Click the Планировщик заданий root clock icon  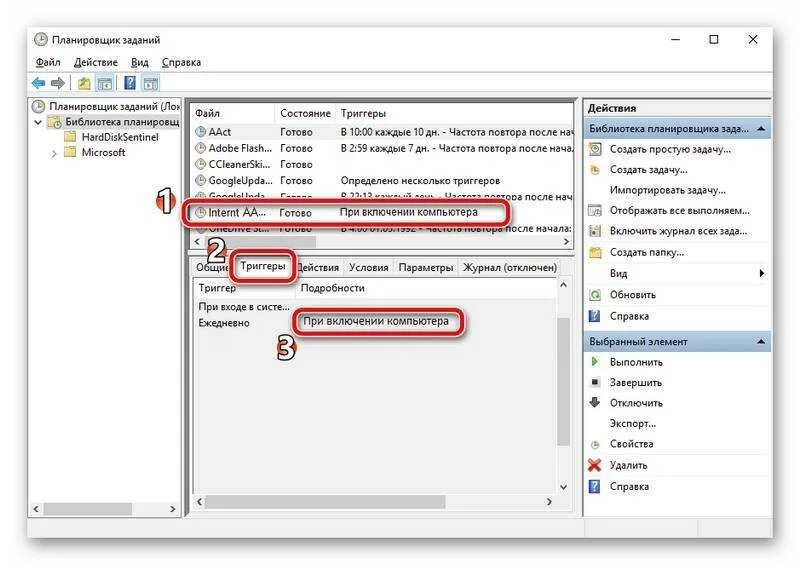[x=39, y=106]
